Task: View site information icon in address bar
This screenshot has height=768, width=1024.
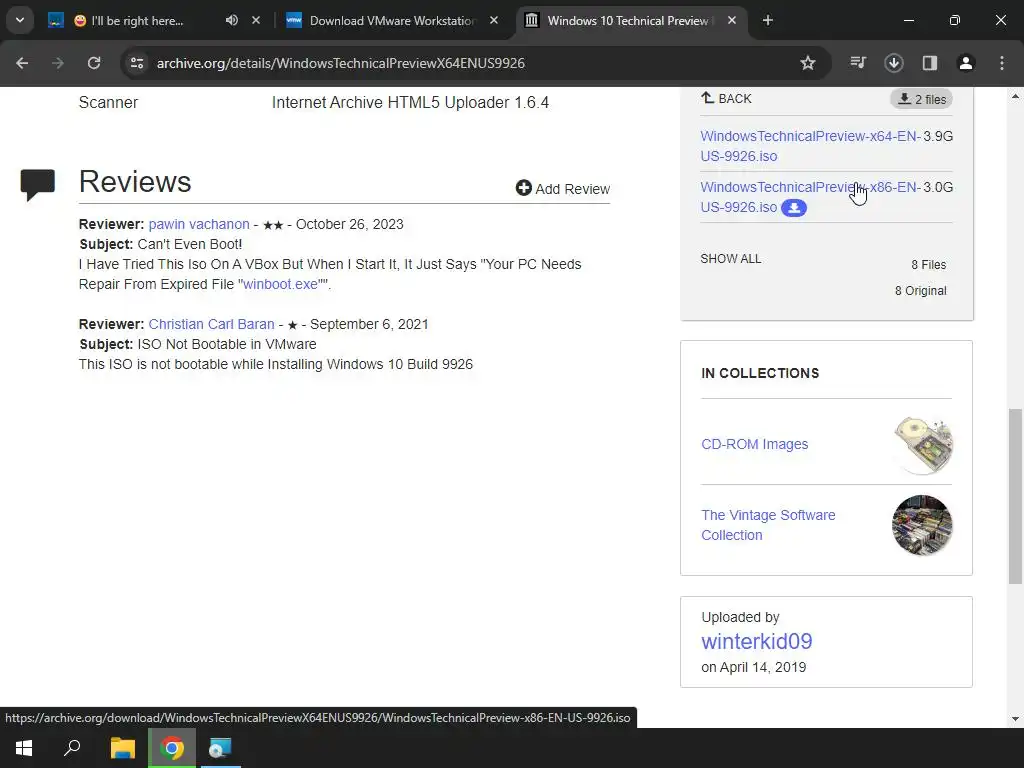Action: pos(137,63)
